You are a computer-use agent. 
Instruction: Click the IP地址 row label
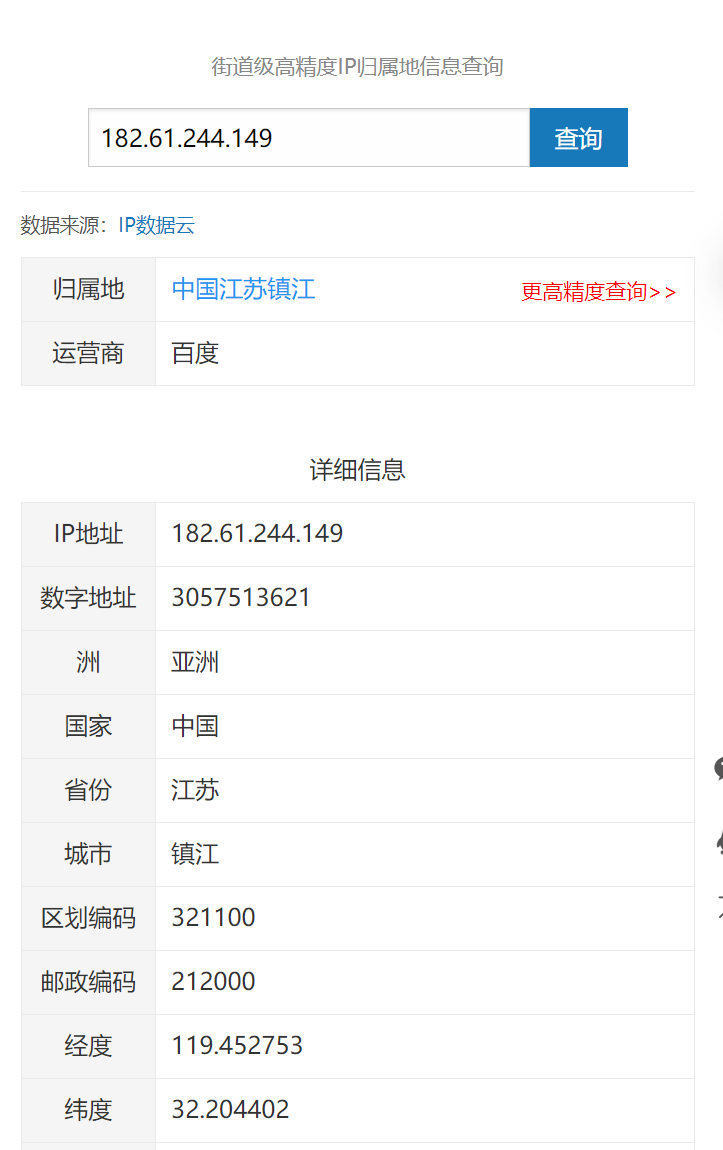88,534
